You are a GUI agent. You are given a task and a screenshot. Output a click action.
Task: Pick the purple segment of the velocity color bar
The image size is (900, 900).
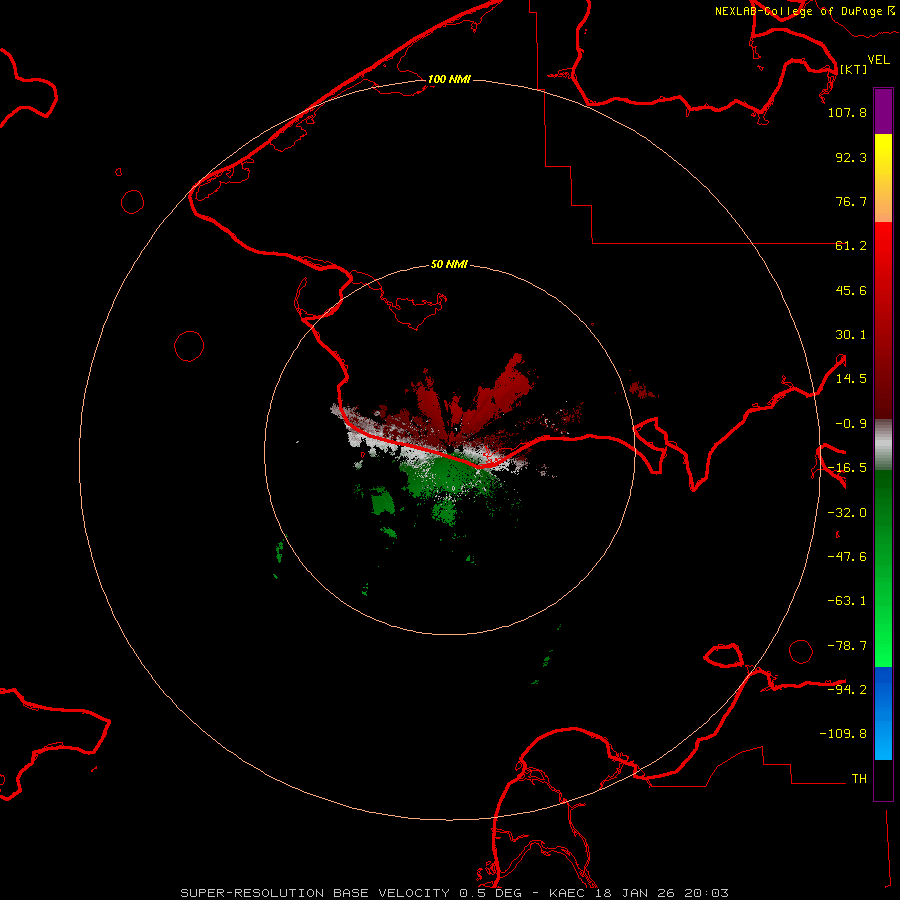[x=883, y=111]
